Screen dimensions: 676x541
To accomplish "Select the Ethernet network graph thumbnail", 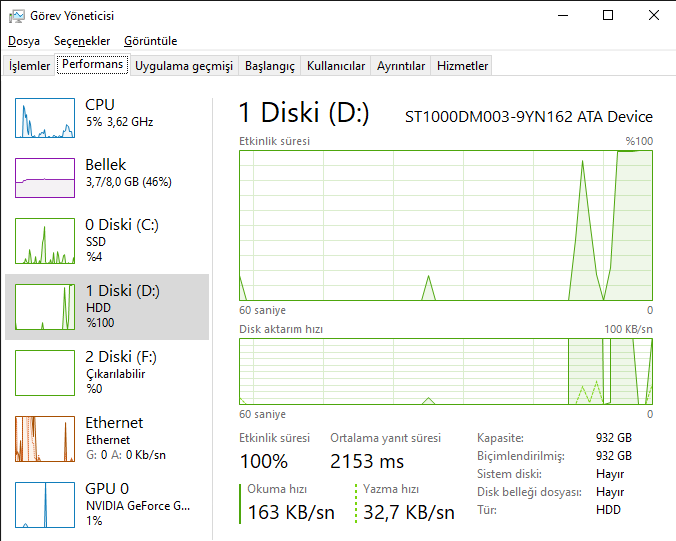I will (45, 438).
